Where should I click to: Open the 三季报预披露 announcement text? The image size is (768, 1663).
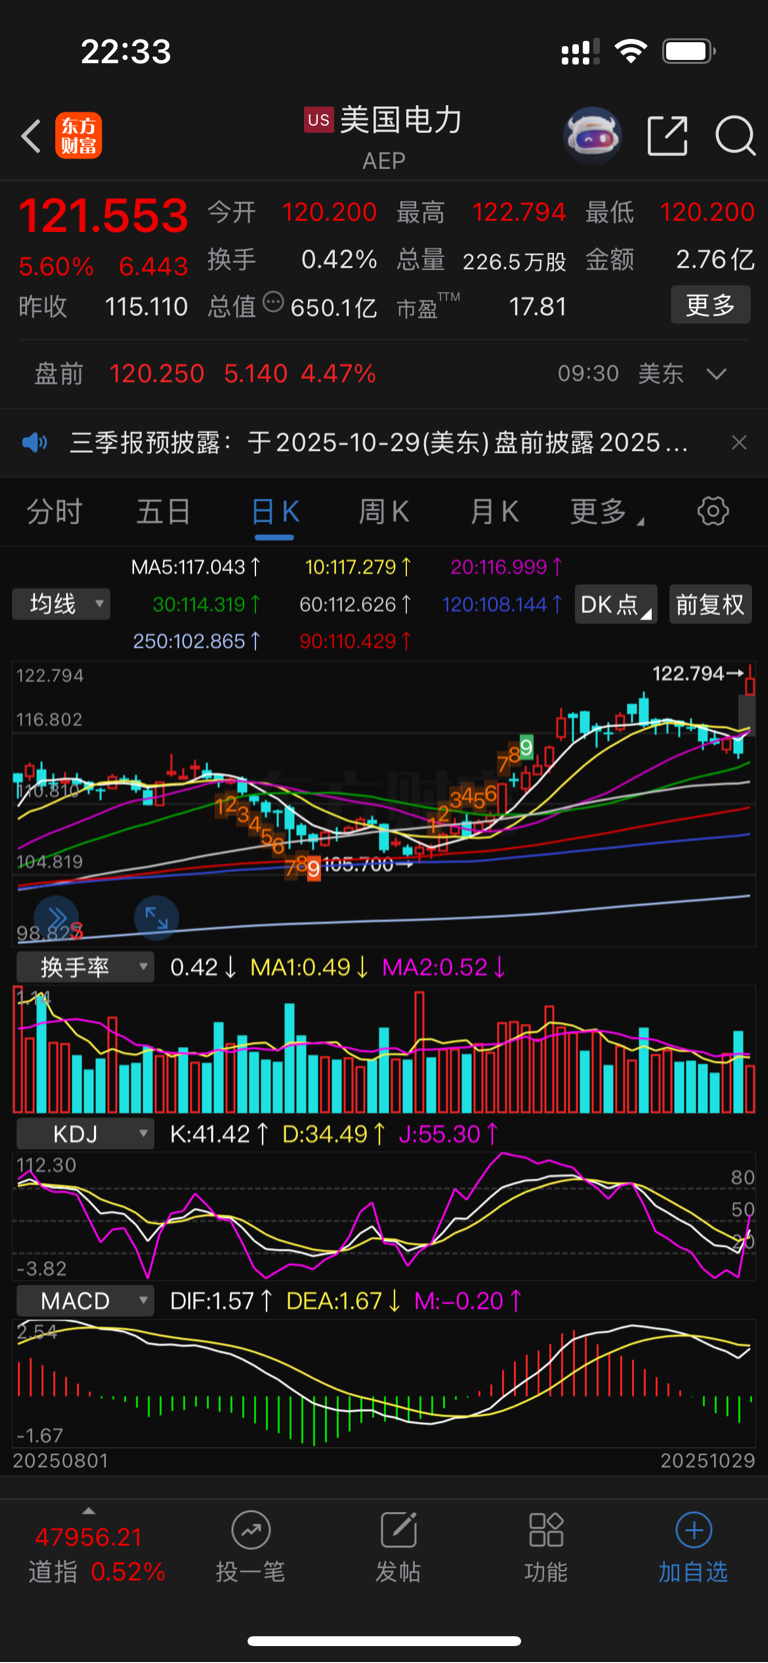(379, 443)
